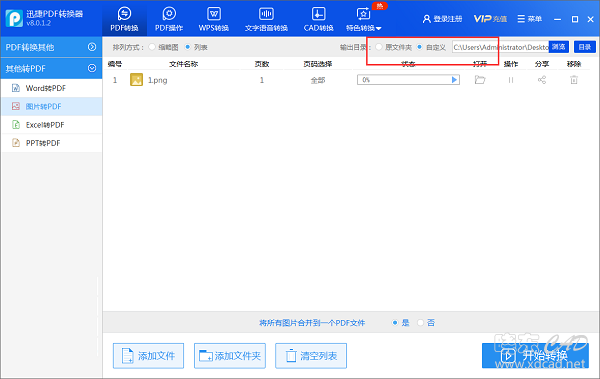Open the PDF转换 tab
This screenshot has height=379, width=600.
pyautogui.click(x=124, y=19)
